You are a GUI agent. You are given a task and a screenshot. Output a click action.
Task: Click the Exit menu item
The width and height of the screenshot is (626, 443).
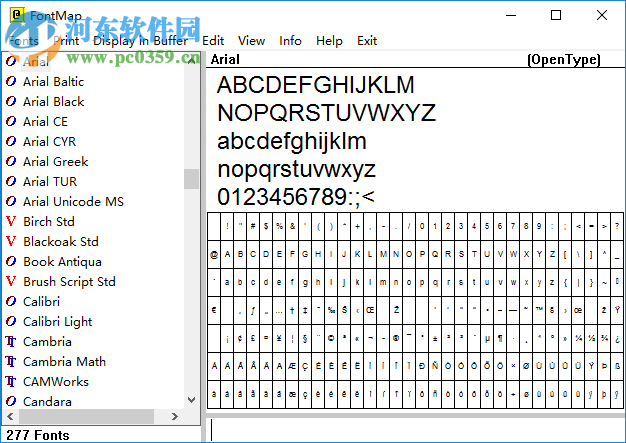367,41
